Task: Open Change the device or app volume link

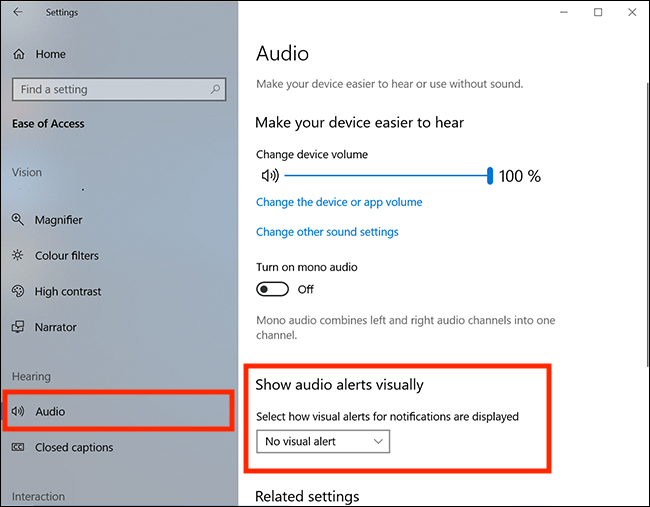Action: pyautogui.click(x=339, y=202)
